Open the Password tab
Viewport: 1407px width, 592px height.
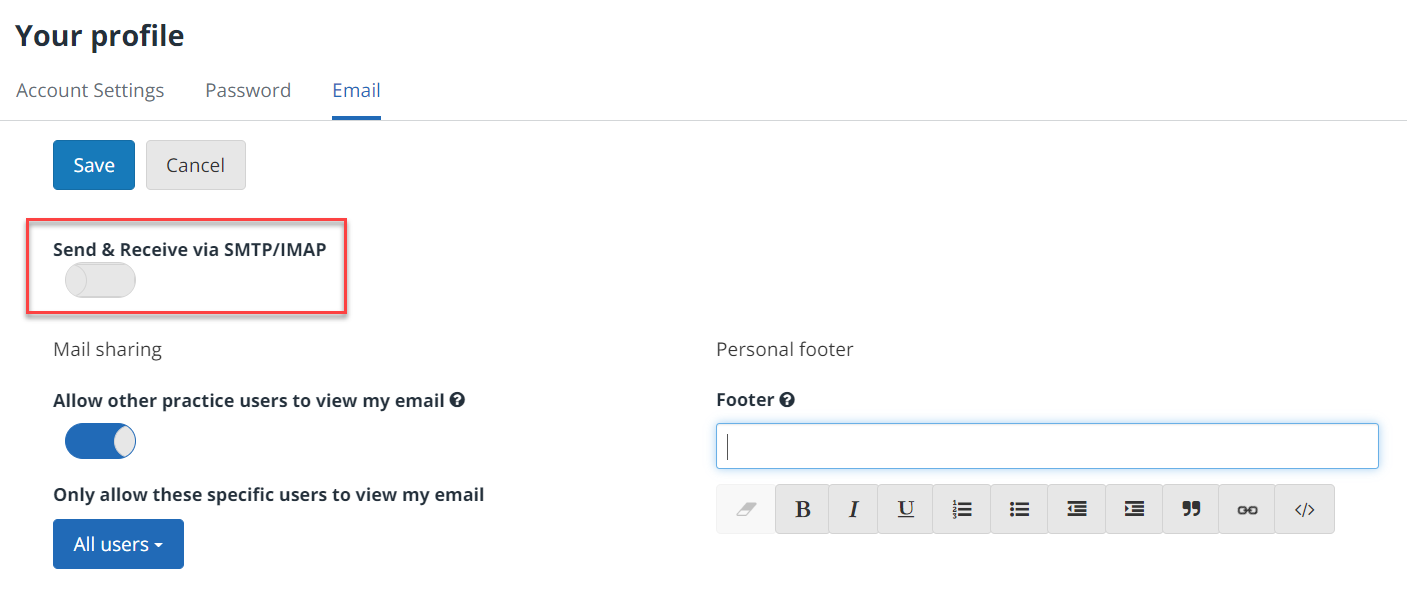[x=248, y=91]
